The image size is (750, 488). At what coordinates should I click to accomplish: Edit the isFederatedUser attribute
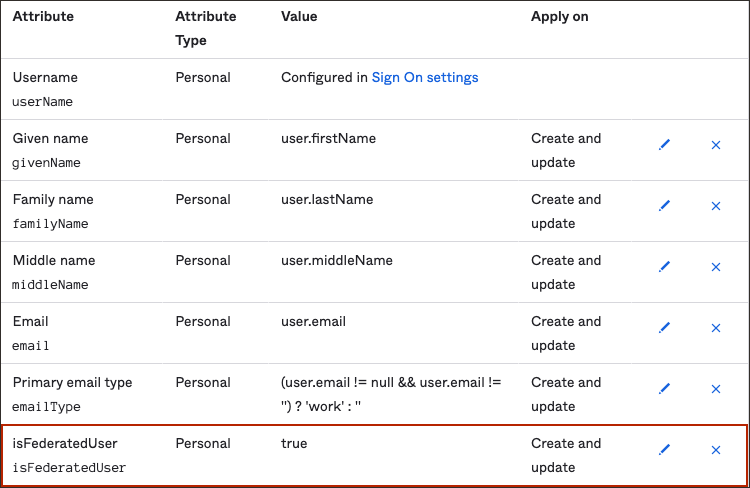[664, 450]
